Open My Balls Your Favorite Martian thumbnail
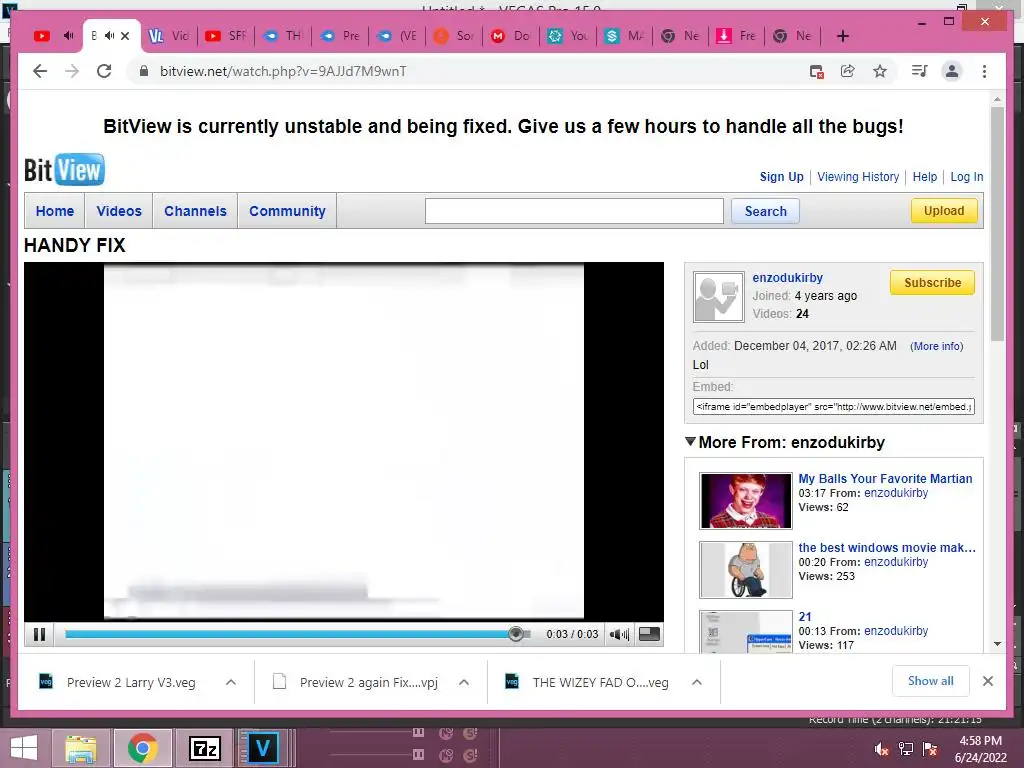This screenshot has height=768, width=1024. [746, 501]
